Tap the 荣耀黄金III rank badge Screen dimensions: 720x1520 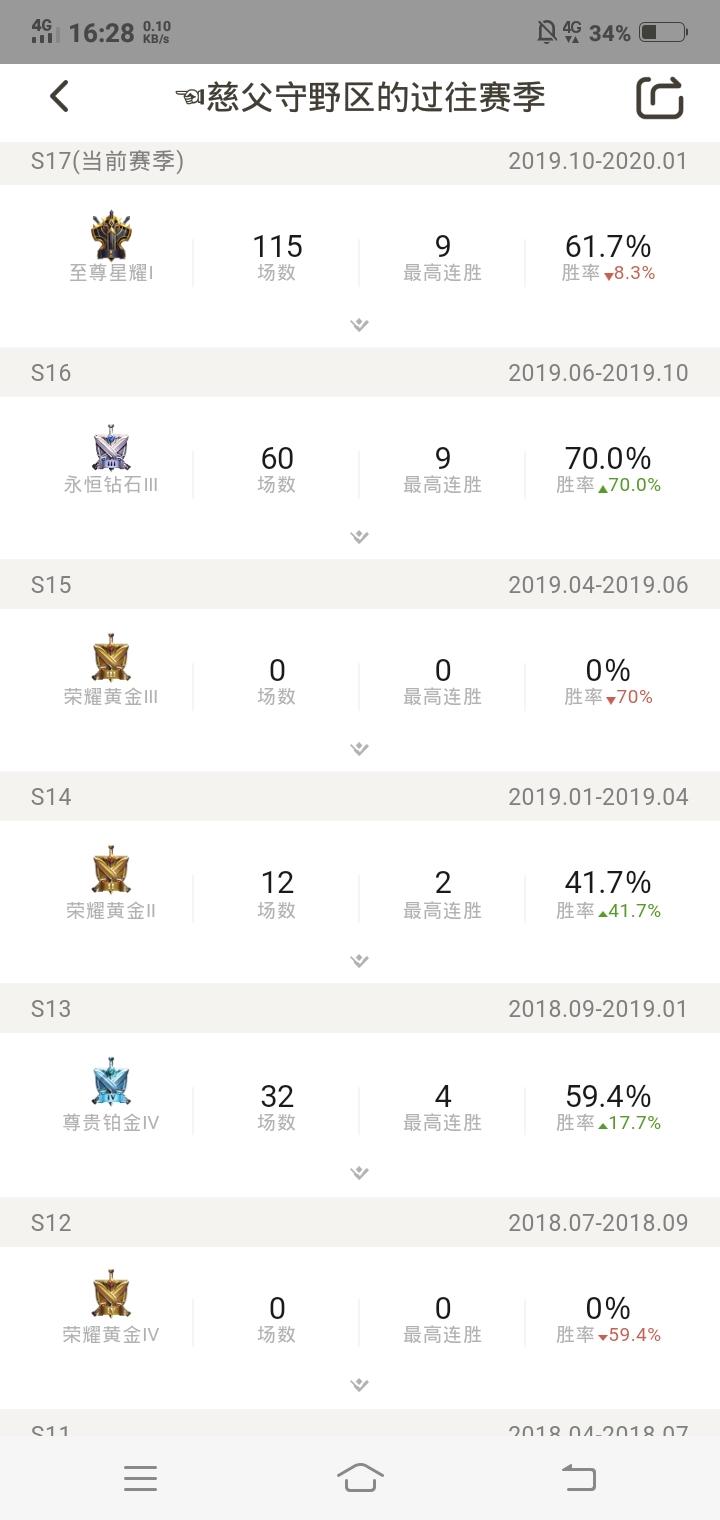(x=111, y=660)
